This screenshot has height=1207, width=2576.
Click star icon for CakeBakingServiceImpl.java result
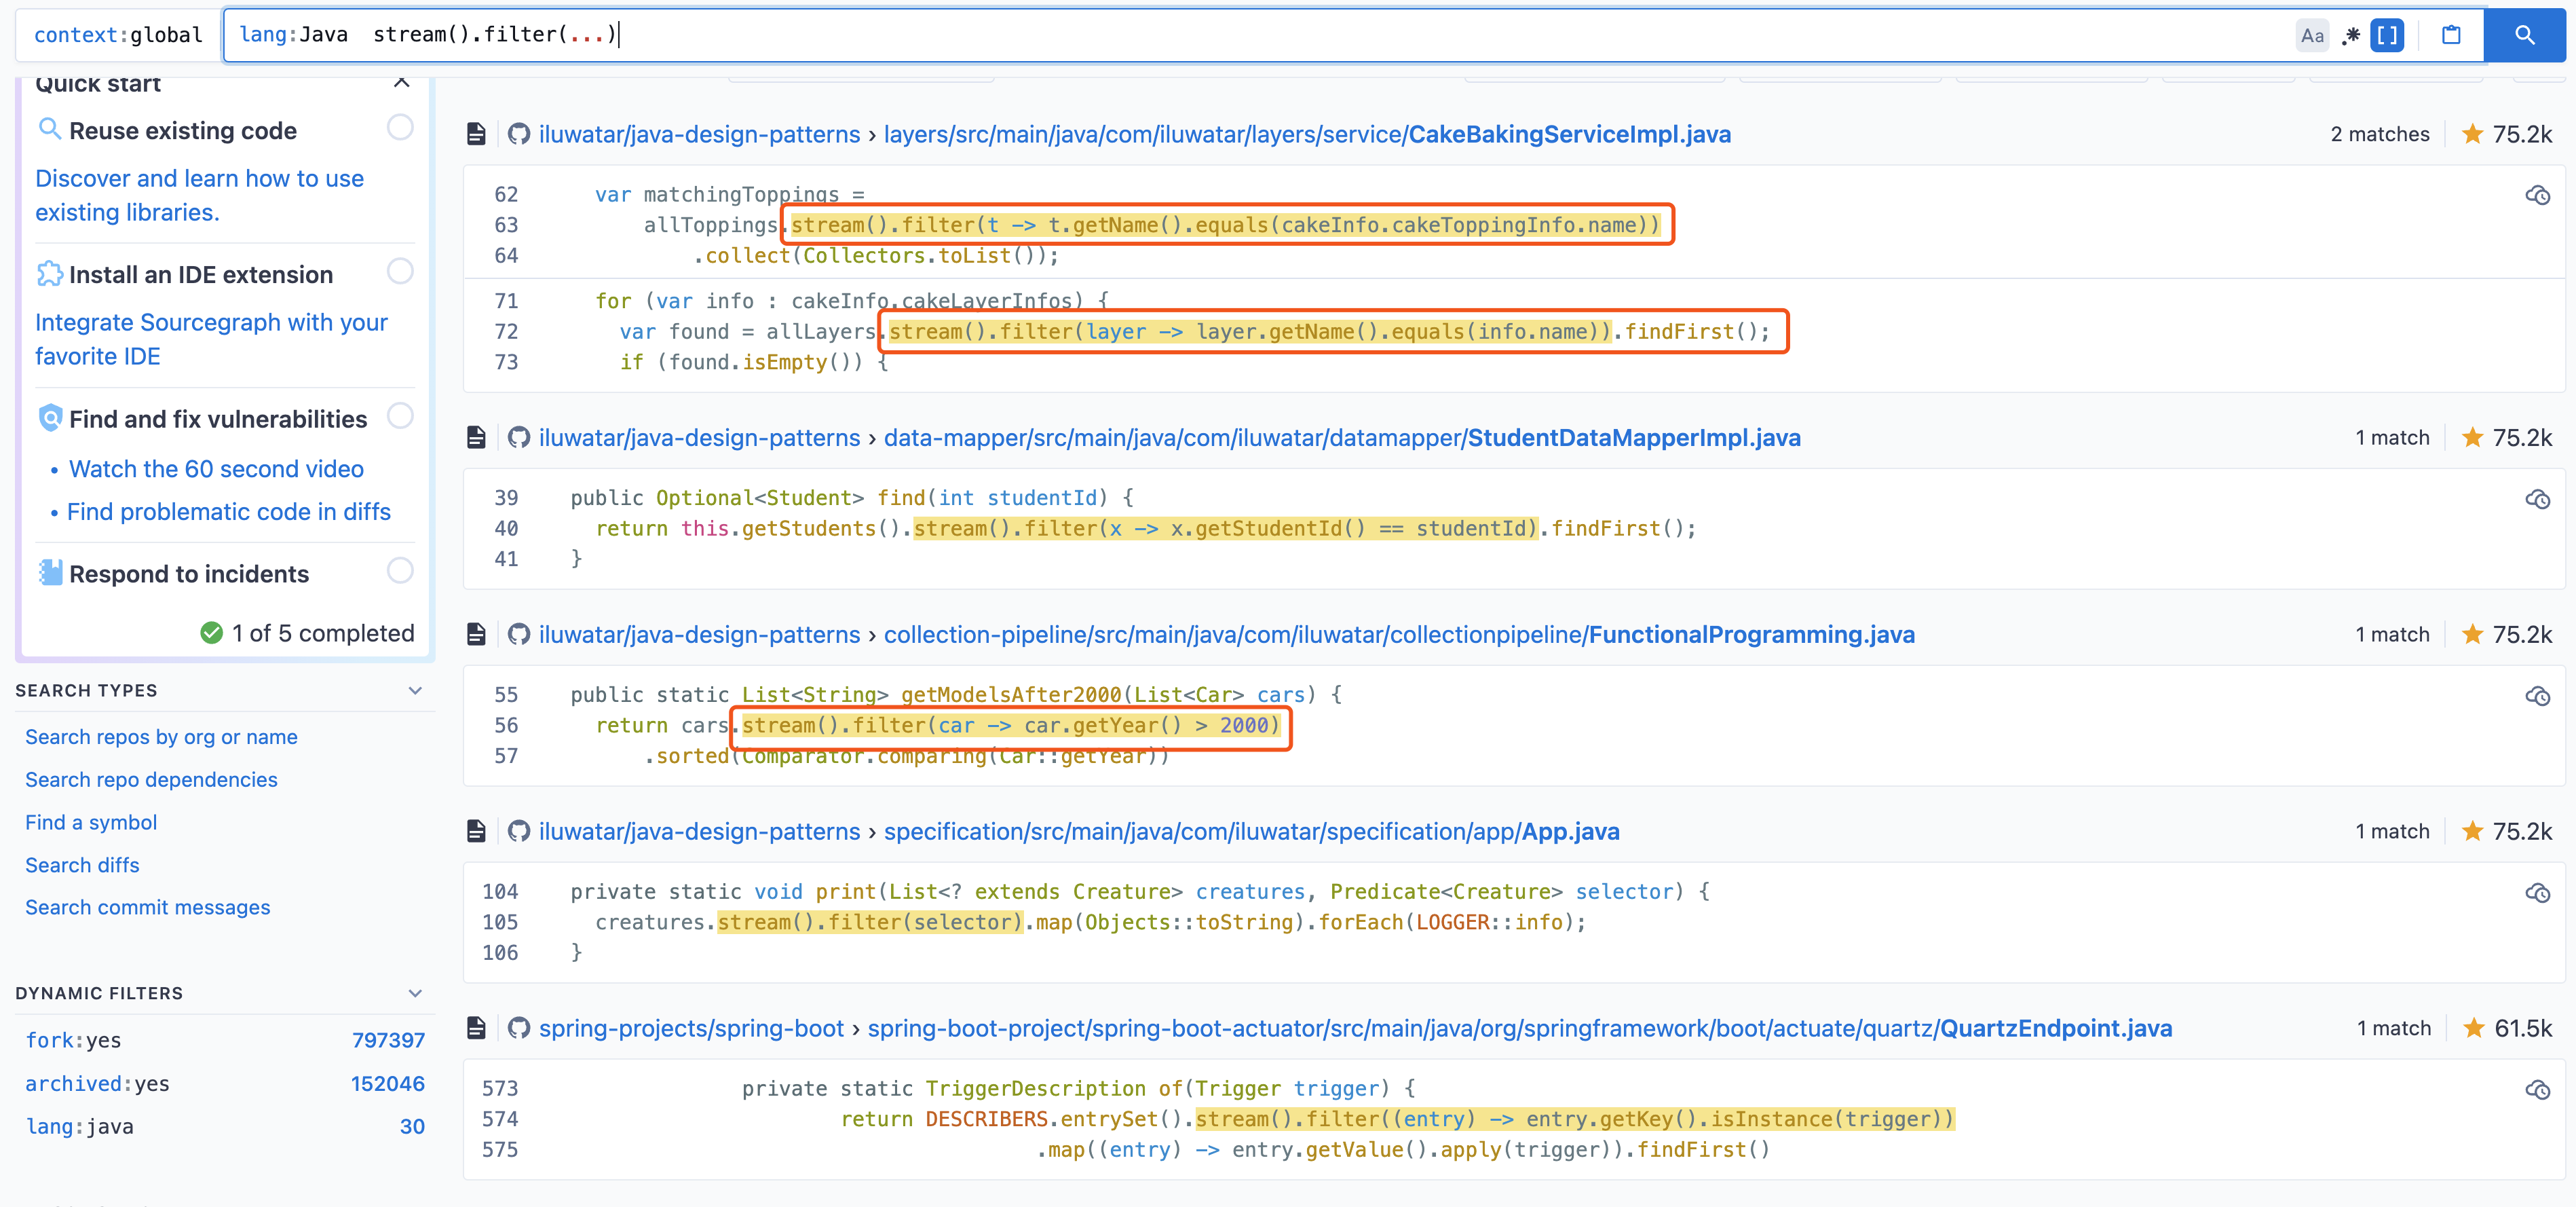(2472, 134)
